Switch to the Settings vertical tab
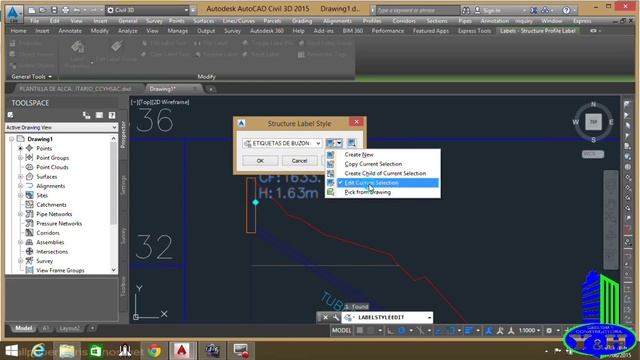 123,185
